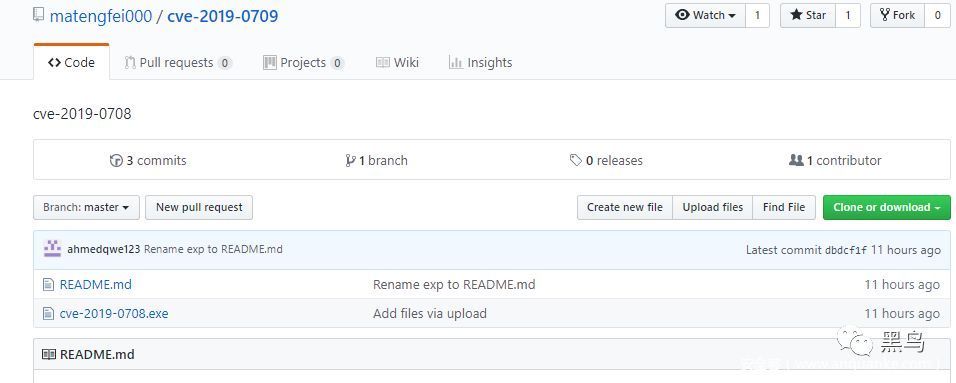Click the Fork icon
The width and height of the screenshot is (956, 383).
pos(885,15)
